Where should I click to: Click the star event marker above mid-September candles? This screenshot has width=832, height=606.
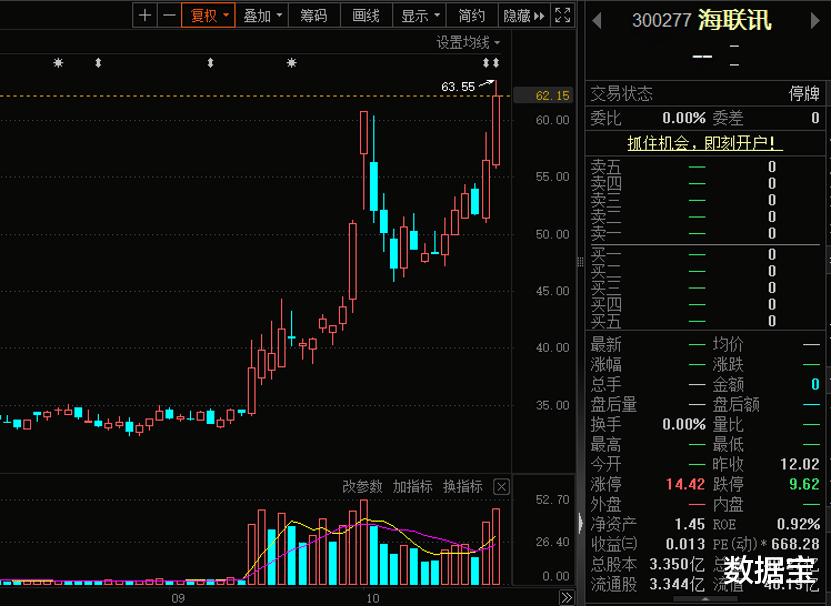coord(291,63)
